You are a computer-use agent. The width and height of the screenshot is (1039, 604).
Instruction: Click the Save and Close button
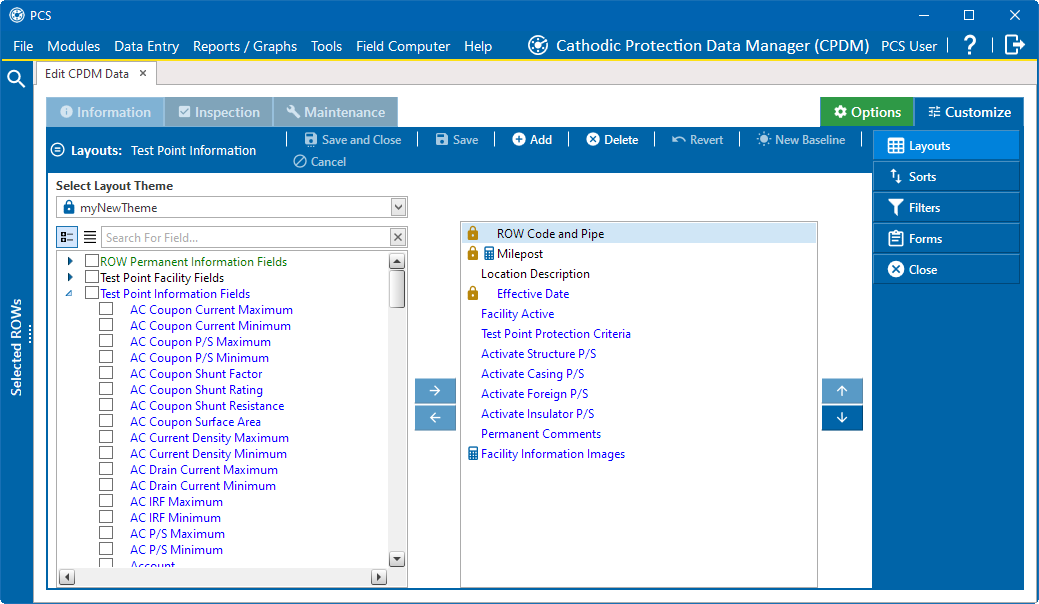[353, 140]
